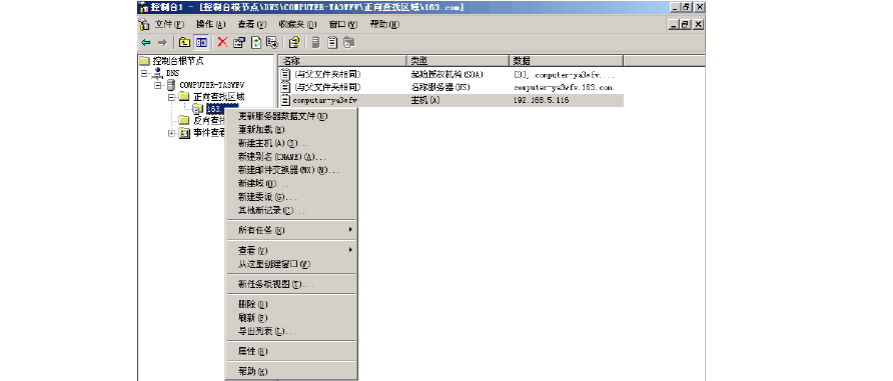
Task: Click the gray server toolbar icon
Action: [x=316, y=42]
